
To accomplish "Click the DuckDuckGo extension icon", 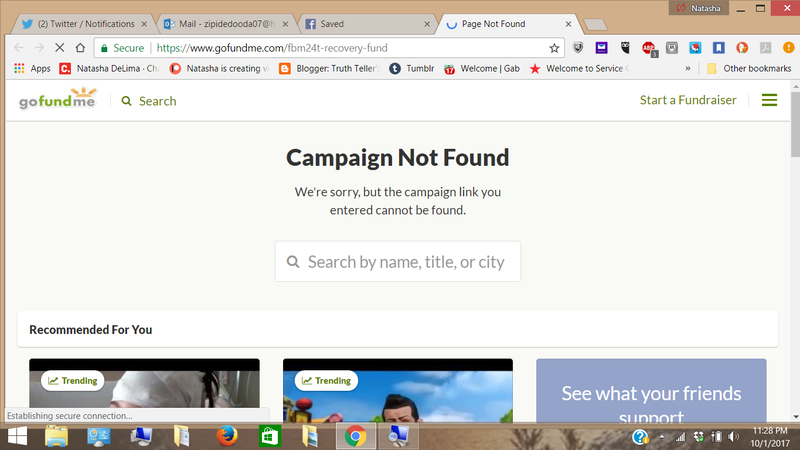I will 742,47.
